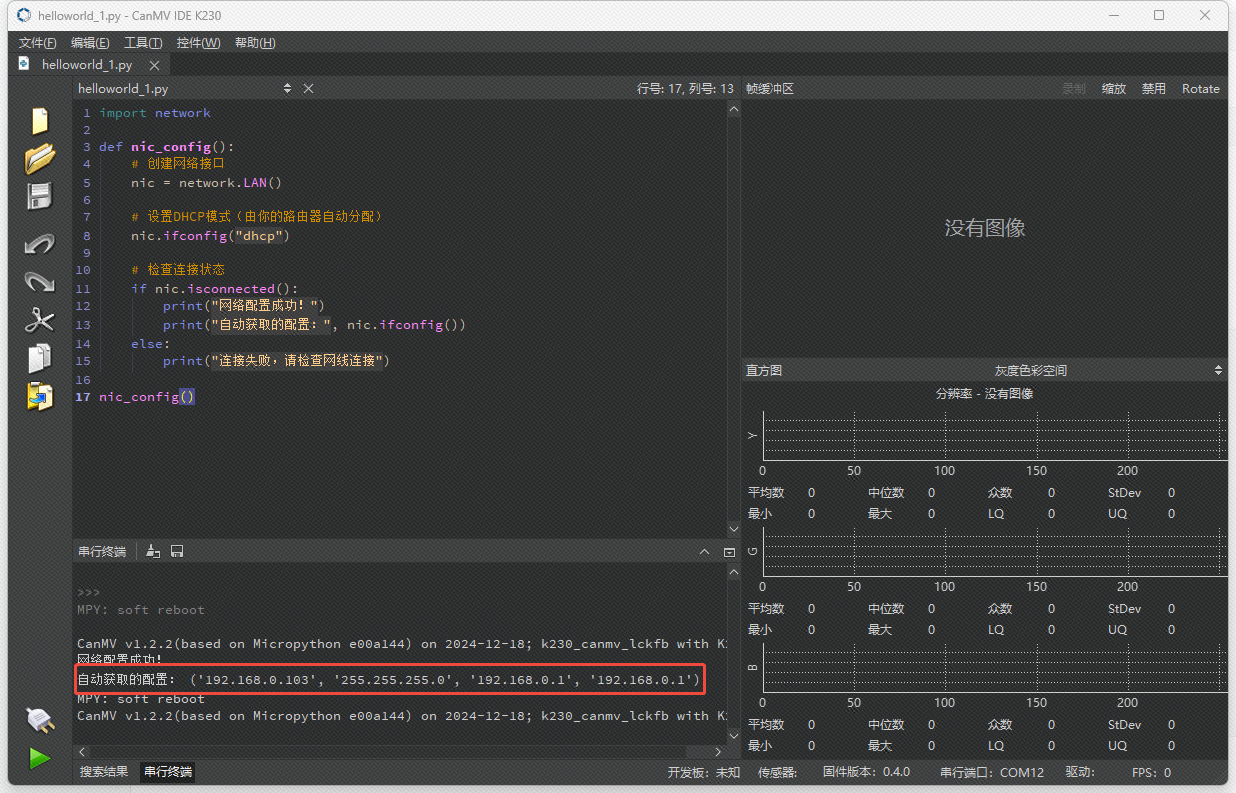Click the greyed 录制 record button
1236x793 pixels.
pos(1074,88)
